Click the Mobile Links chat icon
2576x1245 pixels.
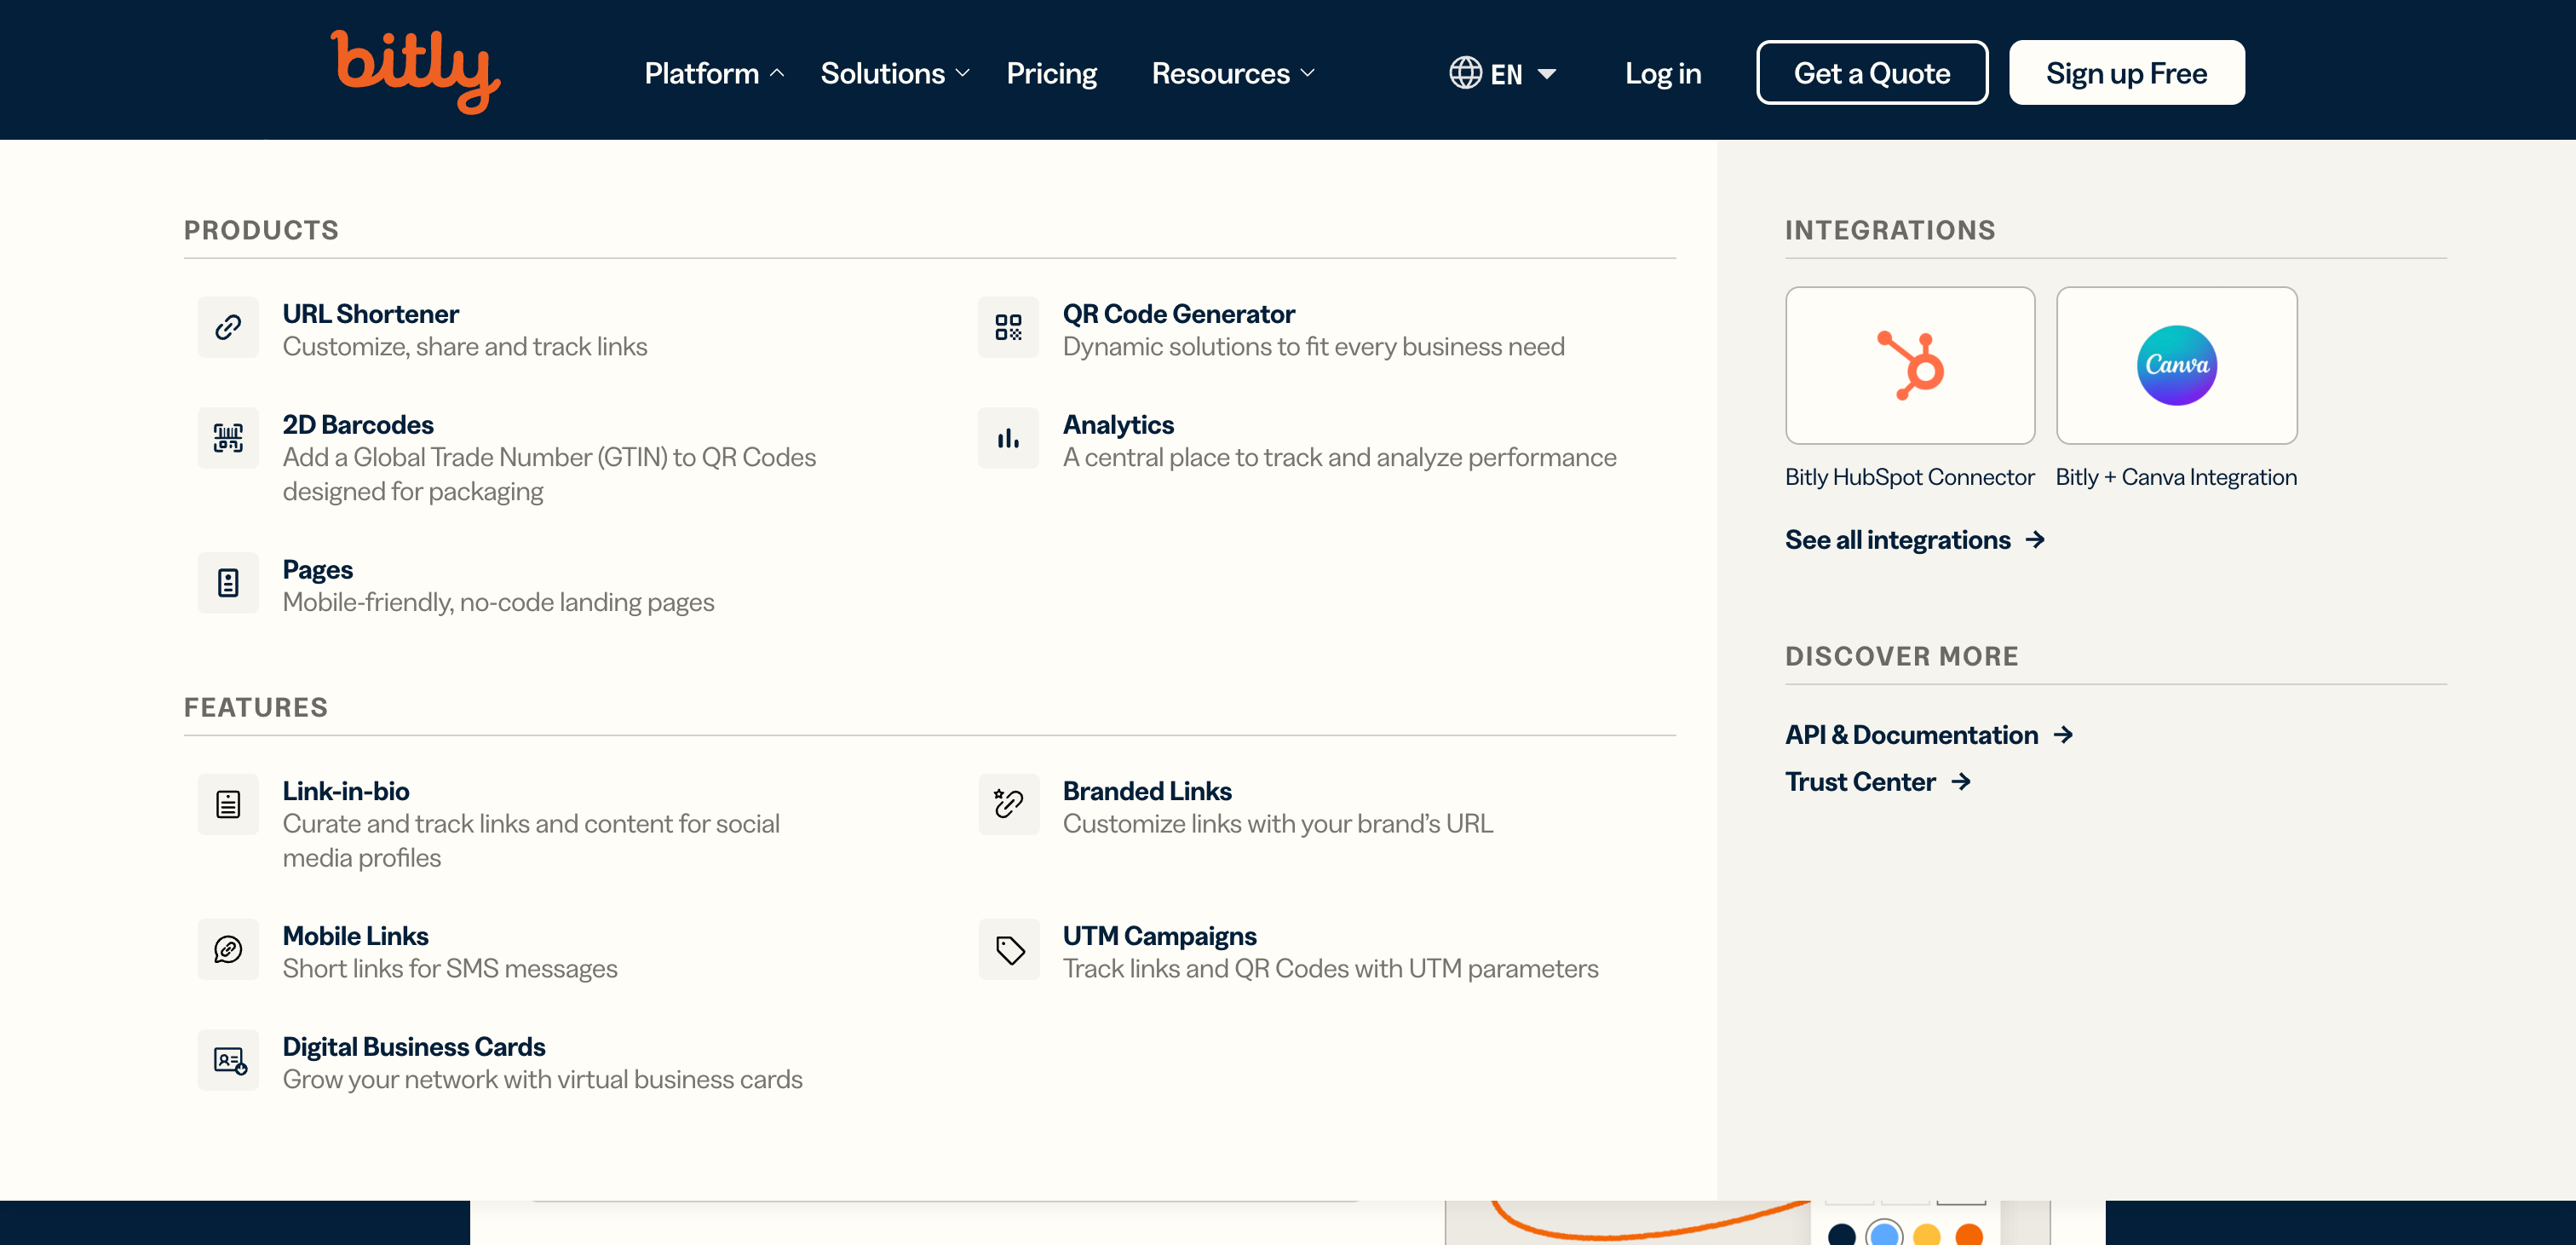(228, 949)
